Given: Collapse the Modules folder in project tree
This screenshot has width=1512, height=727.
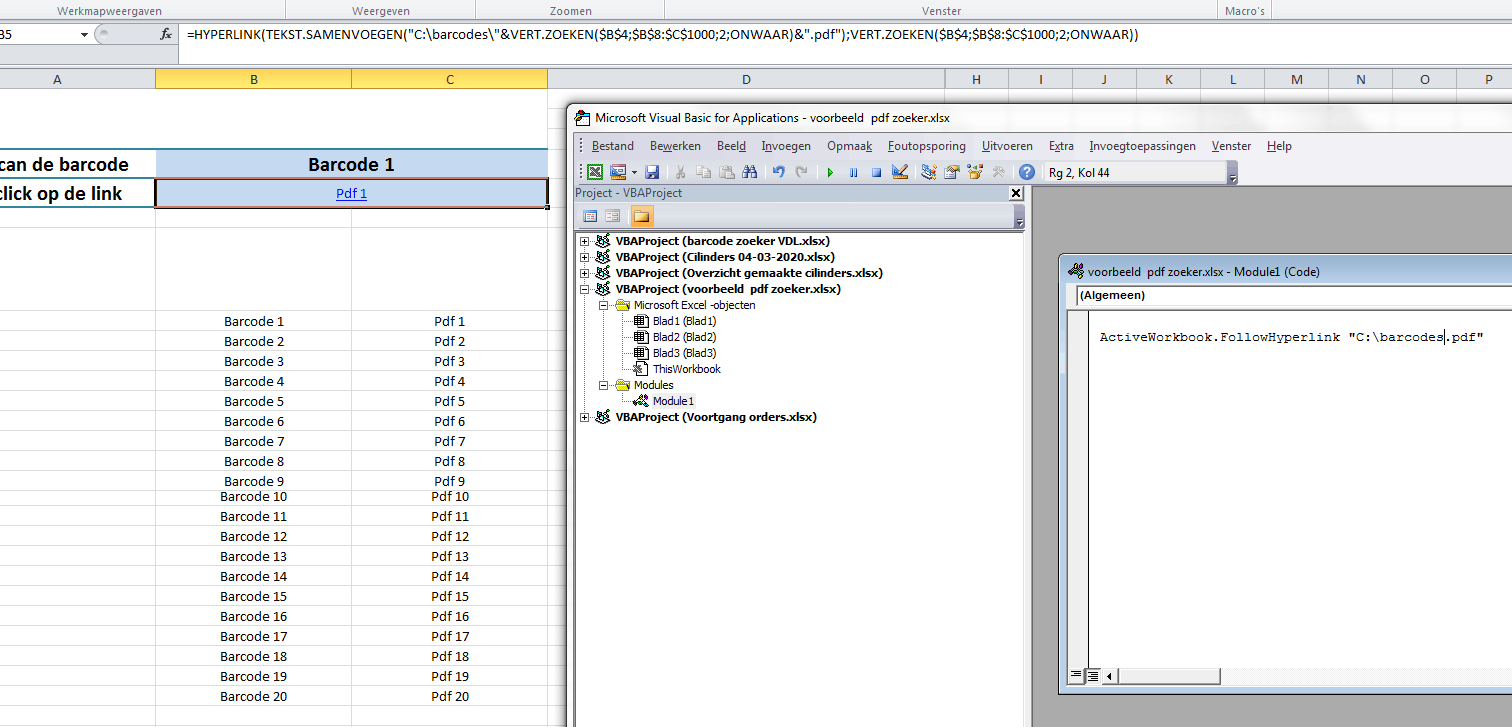Looking at the screenshot, I should [603, 385].
